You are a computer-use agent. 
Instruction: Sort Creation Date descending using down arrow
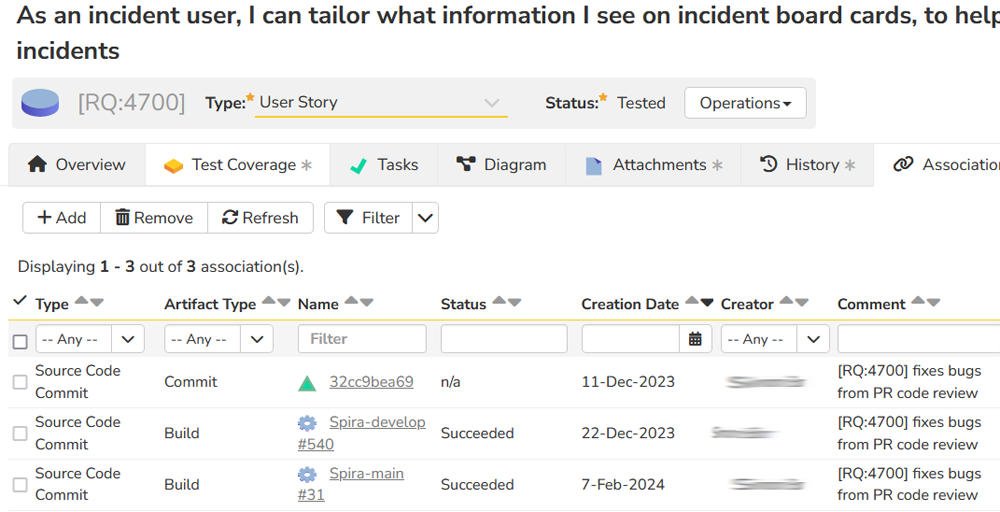coord(707,303)
